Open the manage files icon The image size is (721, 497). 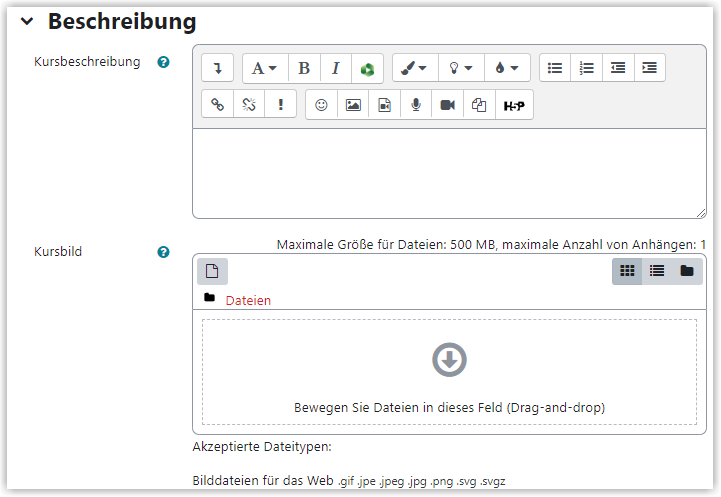(x=479, y=105)
